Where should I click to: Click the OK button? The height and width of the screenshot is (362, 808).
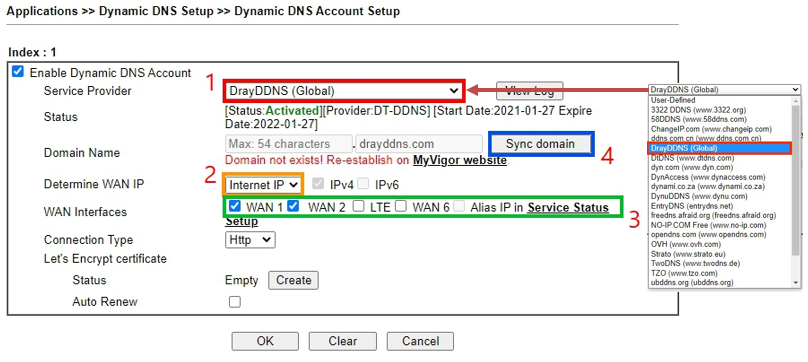265,341
